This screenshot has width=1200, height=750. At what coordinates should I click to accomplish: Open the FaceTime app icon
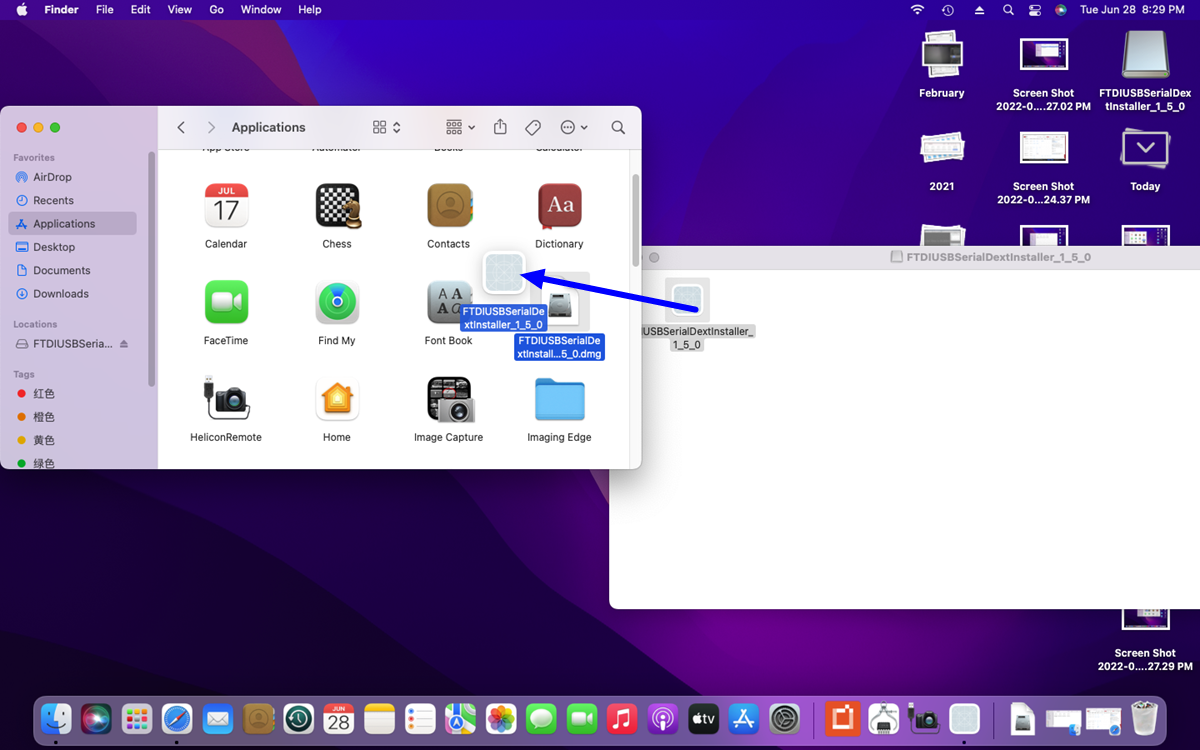click(226, 303)
